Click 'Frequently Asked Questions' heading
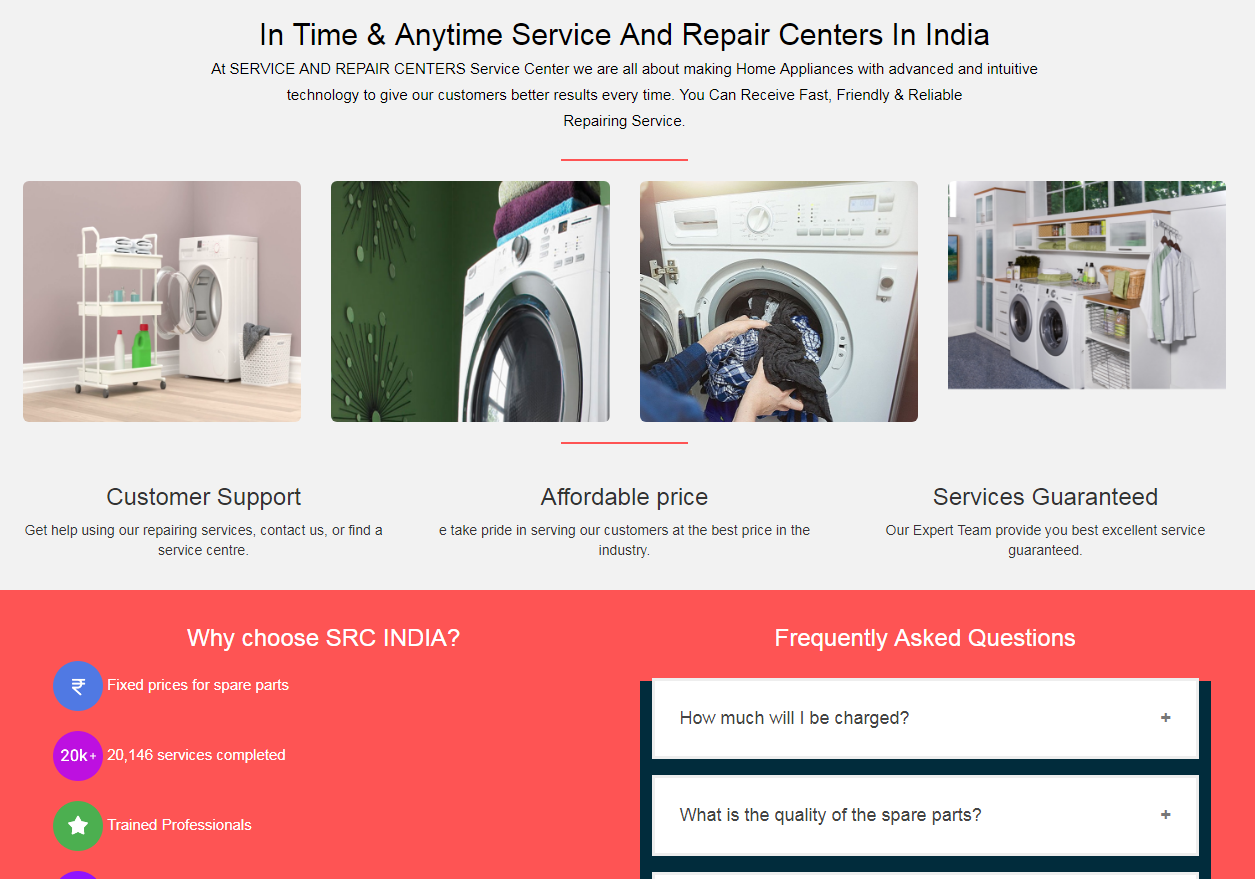Image resolution: width=1255 pixels, height=879 pixels. (925, 638)
